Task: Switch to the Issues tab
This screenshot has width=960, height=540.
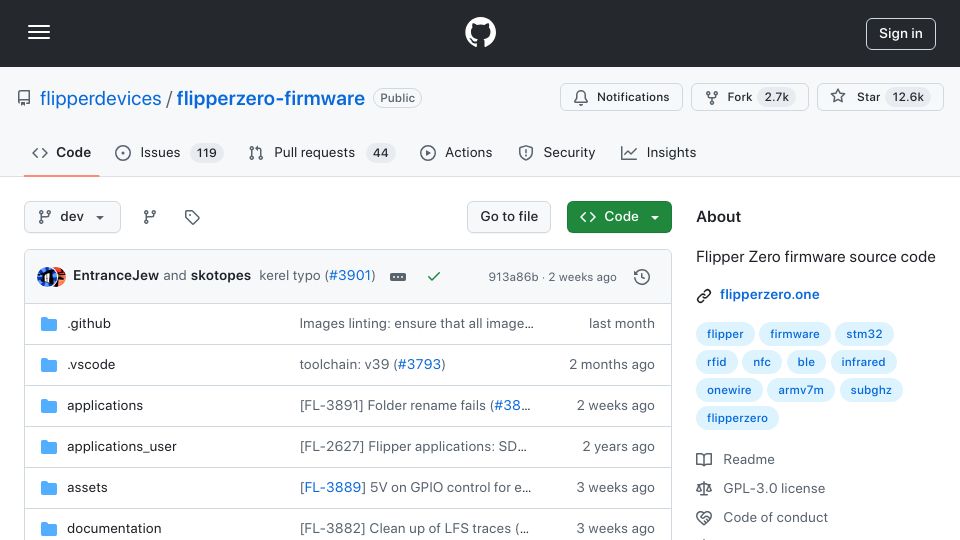Action: coord(169,152)
